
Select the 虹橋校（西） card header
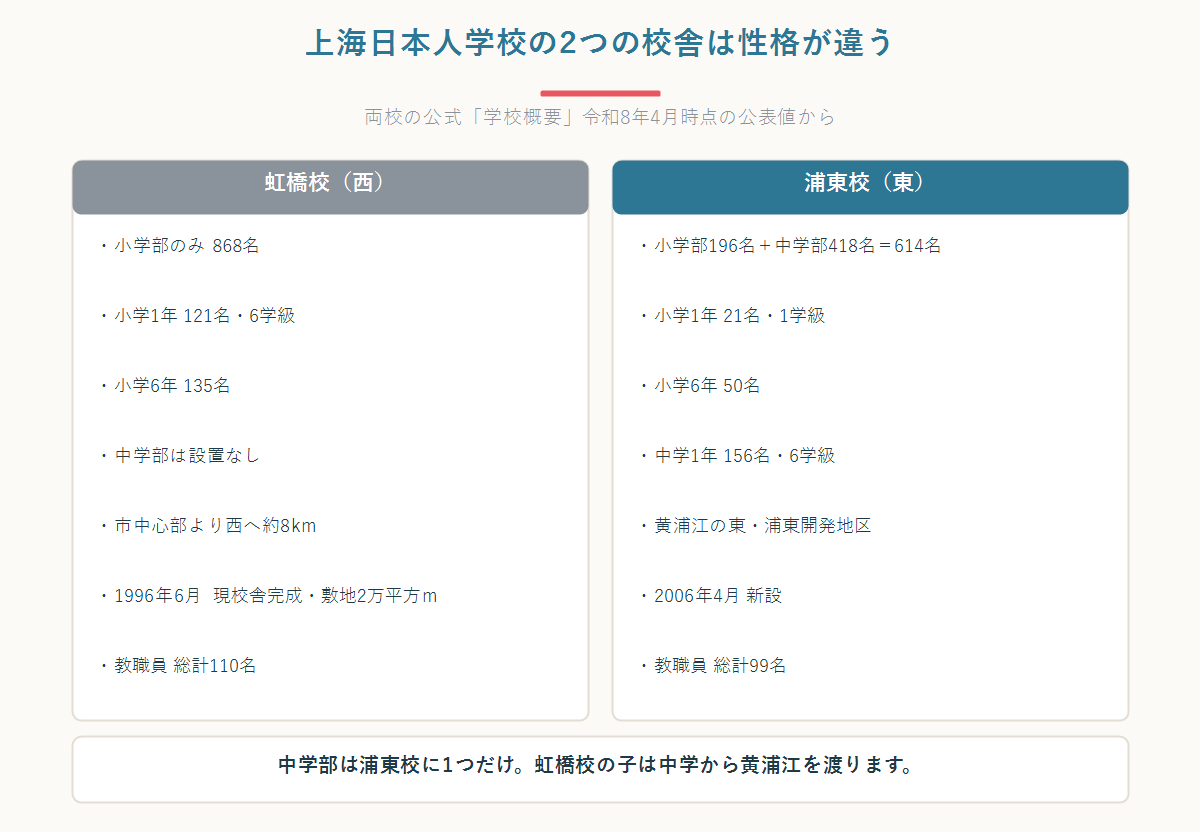pos(330,187)
